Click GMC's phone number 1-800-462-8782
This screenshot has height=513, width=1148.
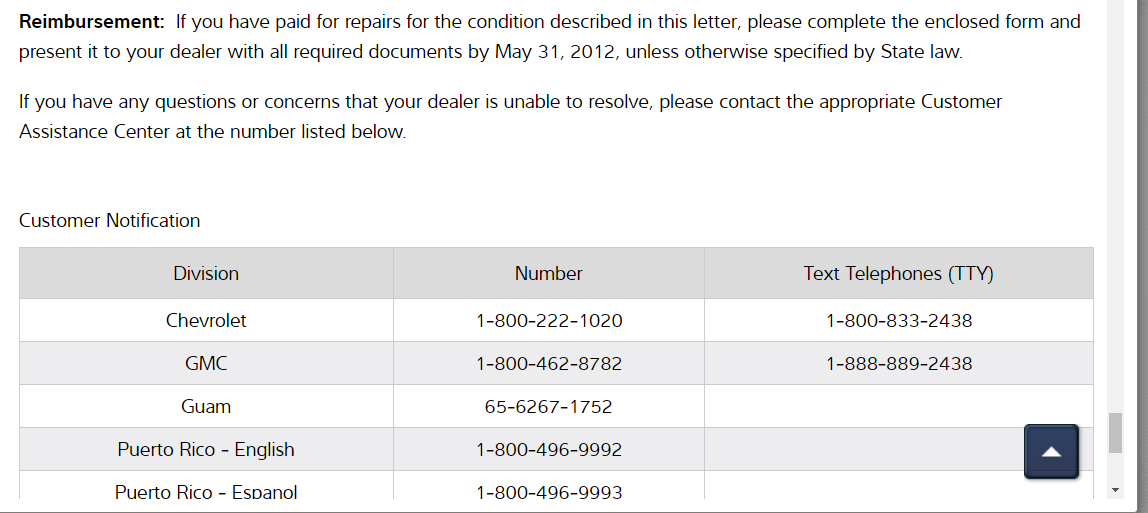(549, 364)
